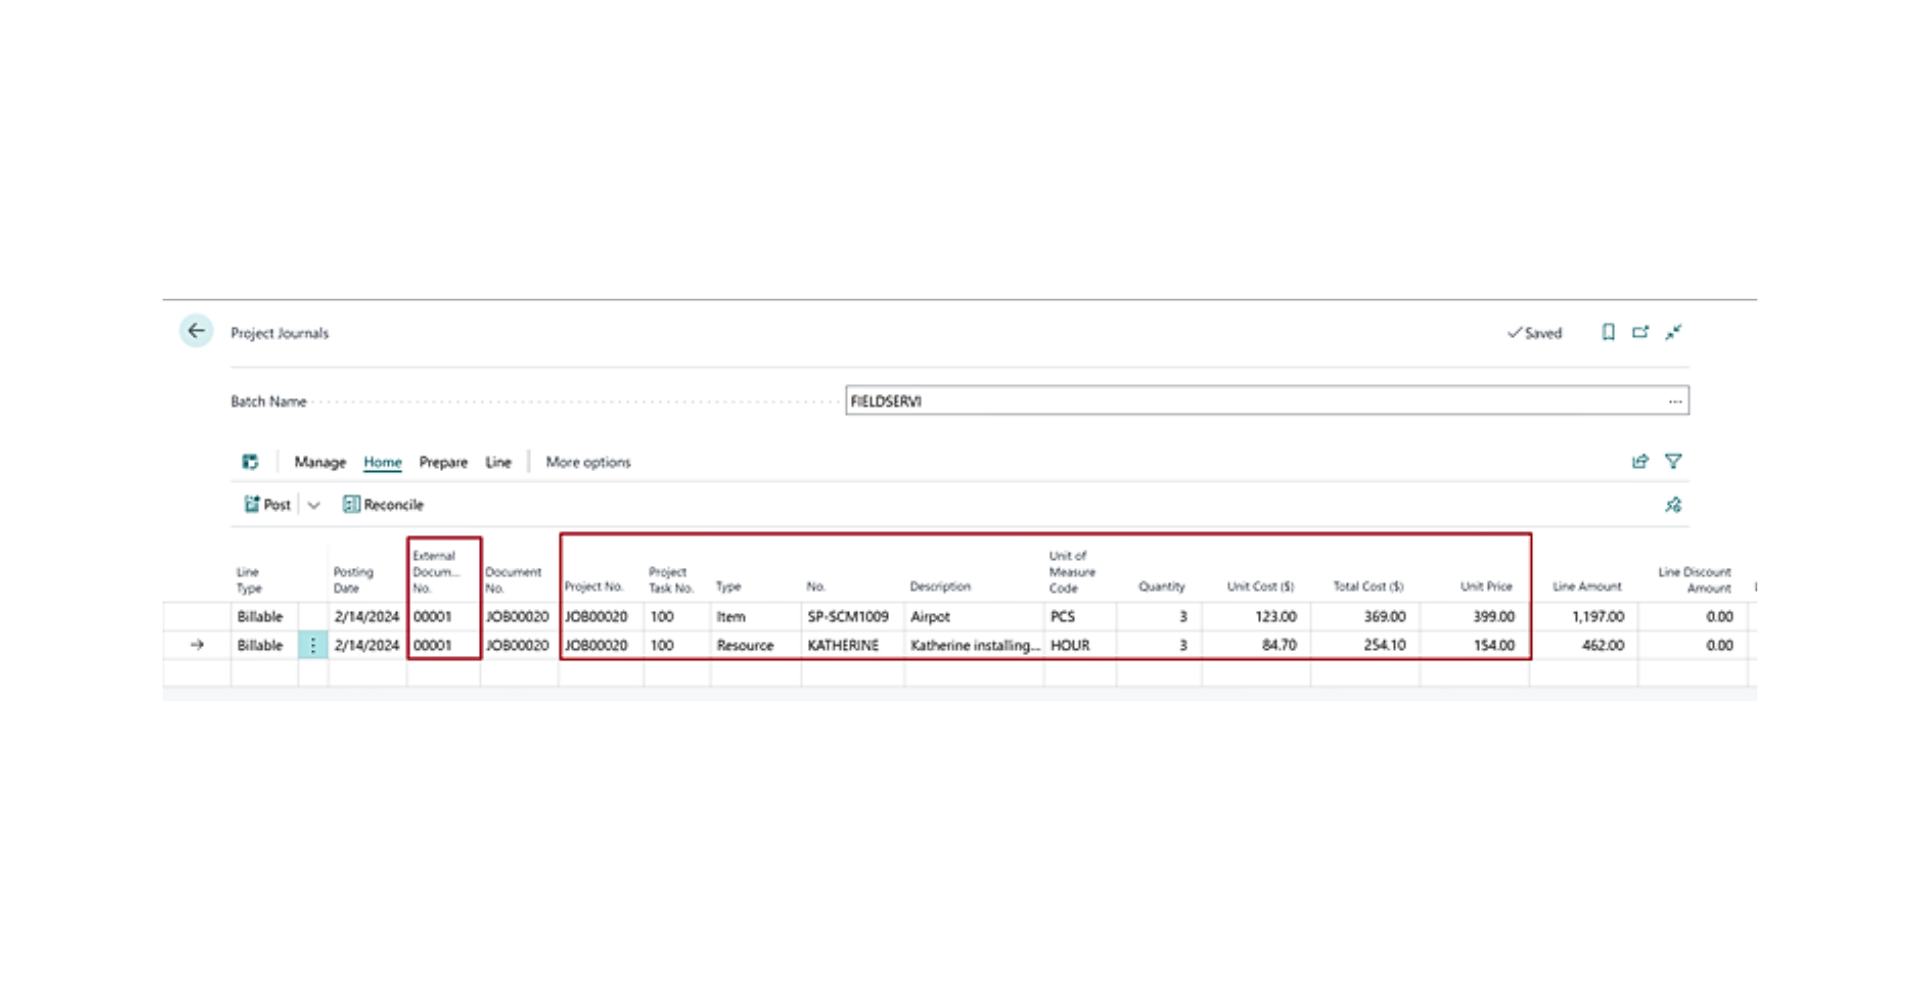Click the Posting Date column header
This screenshot has height=1000, width=1920.
point(353,580)
